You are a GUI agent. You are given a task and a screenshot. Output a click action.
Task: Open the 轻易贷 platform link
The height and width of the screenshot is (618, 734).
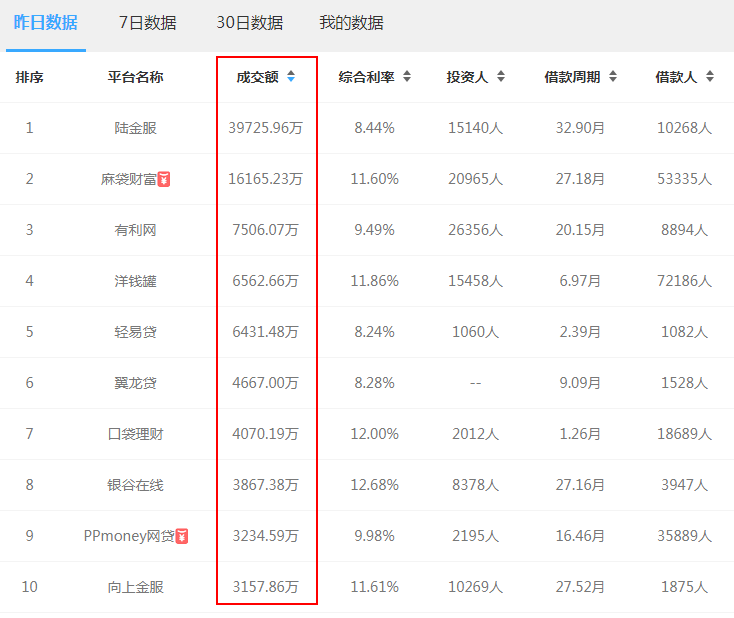(135, 332)
